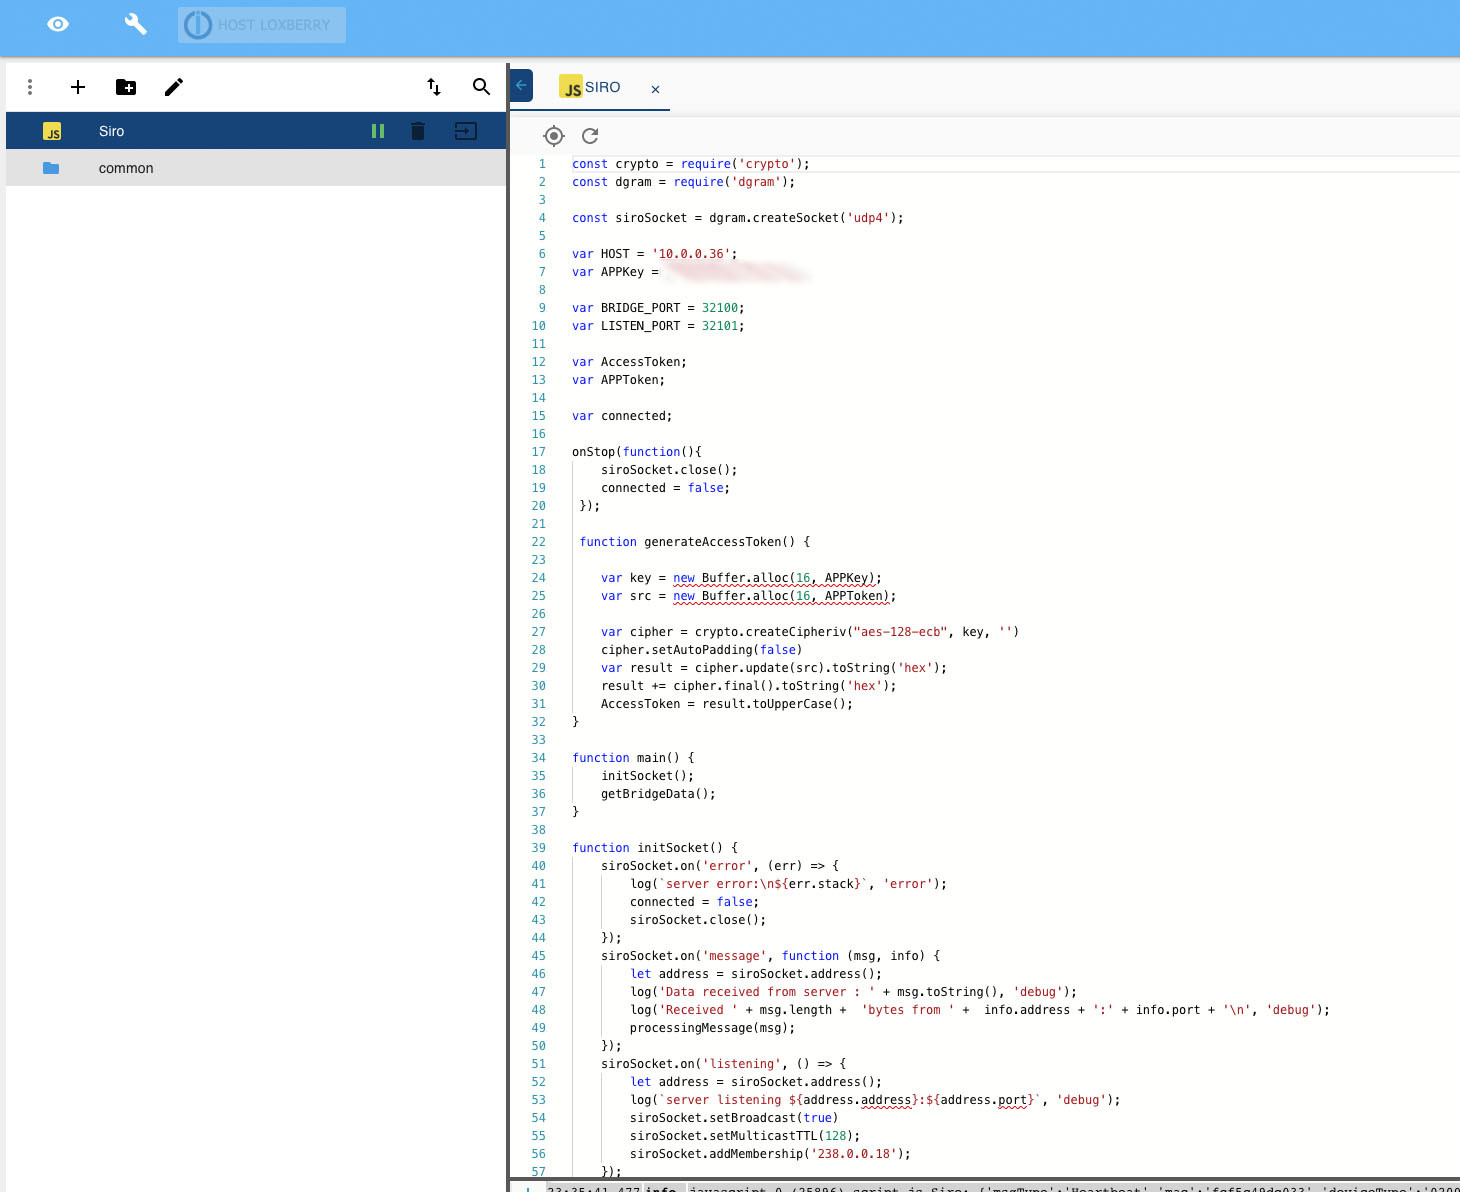Screen dimensions: 1460x1192
Task: Open the wrench settings icon
Action: pos(135,24)
